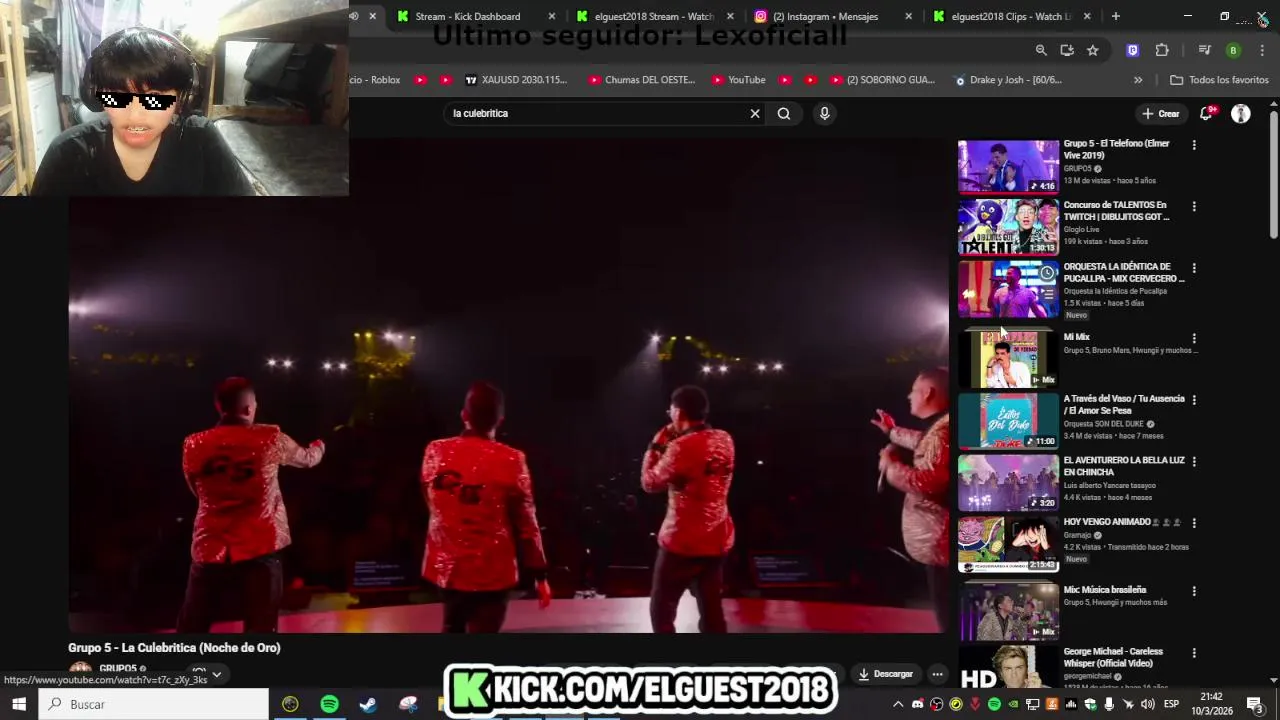Open the Chumas DEL OESTE bookmark
Viewport: 1280px width, 720px height.
[641, 80]
